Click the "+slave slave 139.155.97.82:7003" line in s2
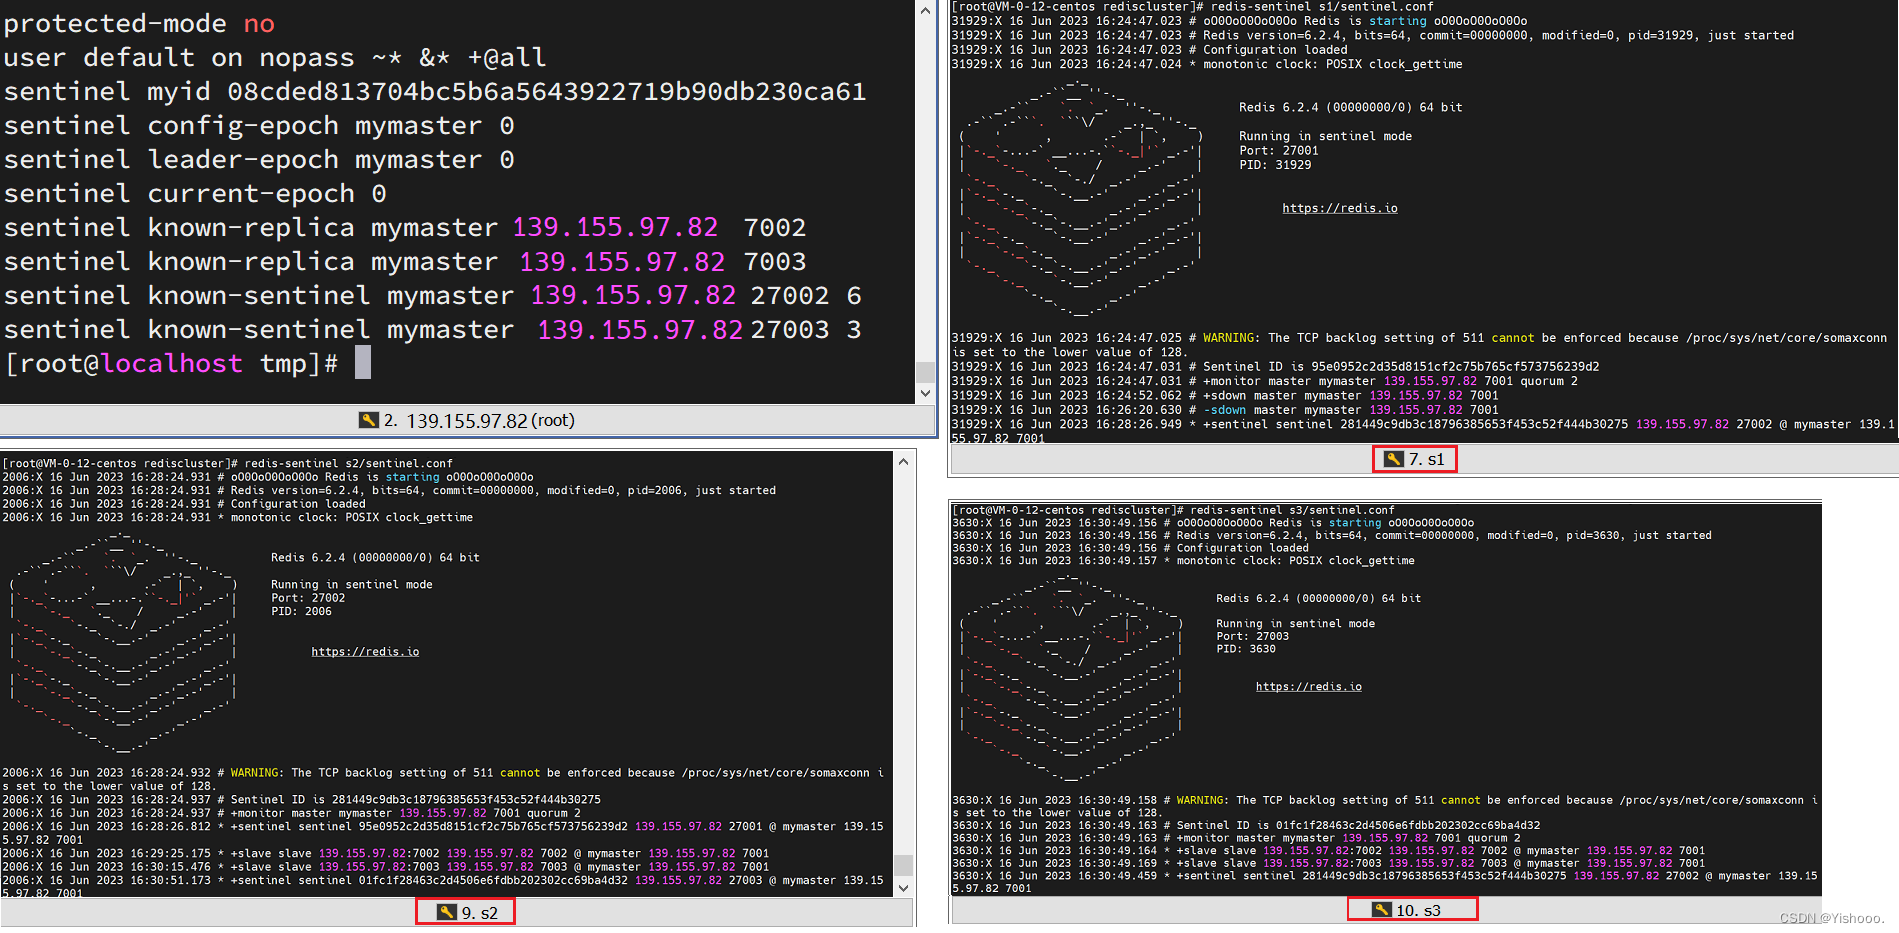Viewport: 1899px width, 933px height. [385, 867]
